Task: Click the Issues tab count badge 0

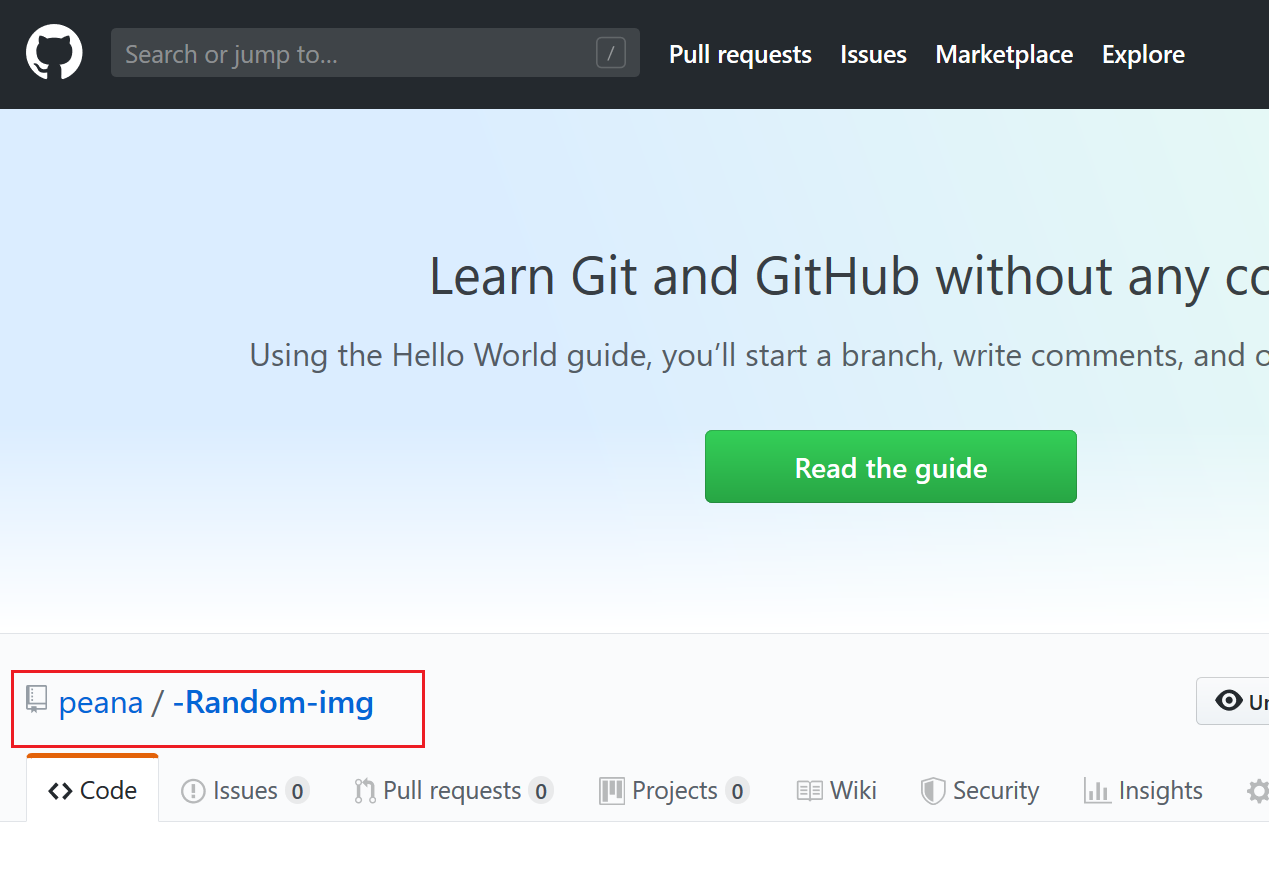Action: [x=297, y=791]
